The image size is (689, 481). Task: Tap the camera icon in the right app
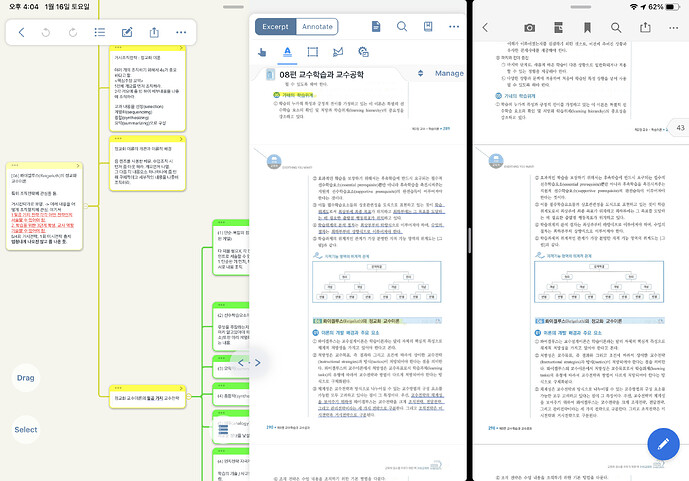coord(529,28)
